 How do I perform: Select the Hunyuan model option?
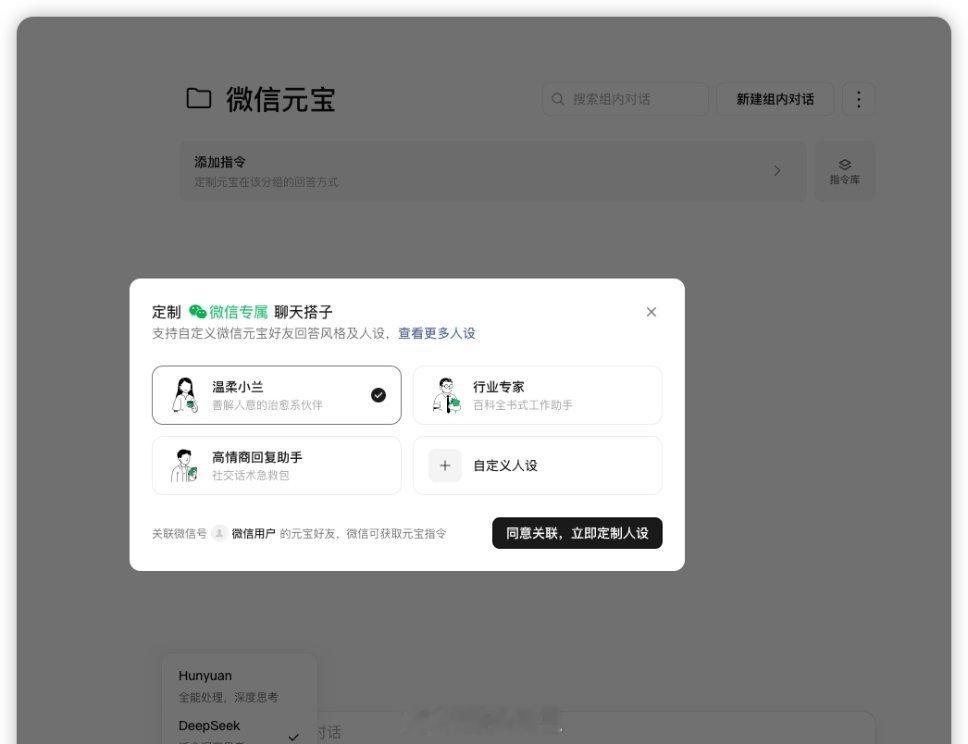pos(240,685)
